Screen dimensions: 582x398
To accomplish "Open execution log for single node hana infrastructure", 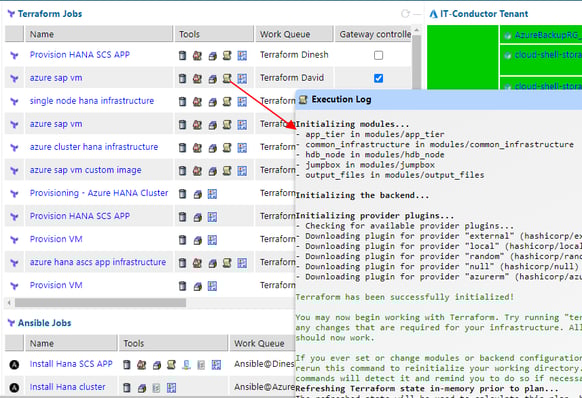I will pos(227,101).
